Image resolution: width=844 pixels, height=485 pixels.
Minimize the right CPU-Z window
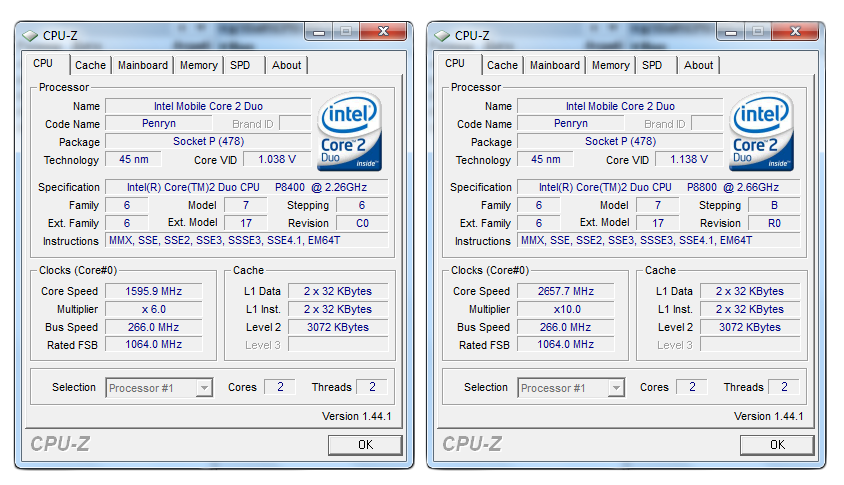click(732, 32)
